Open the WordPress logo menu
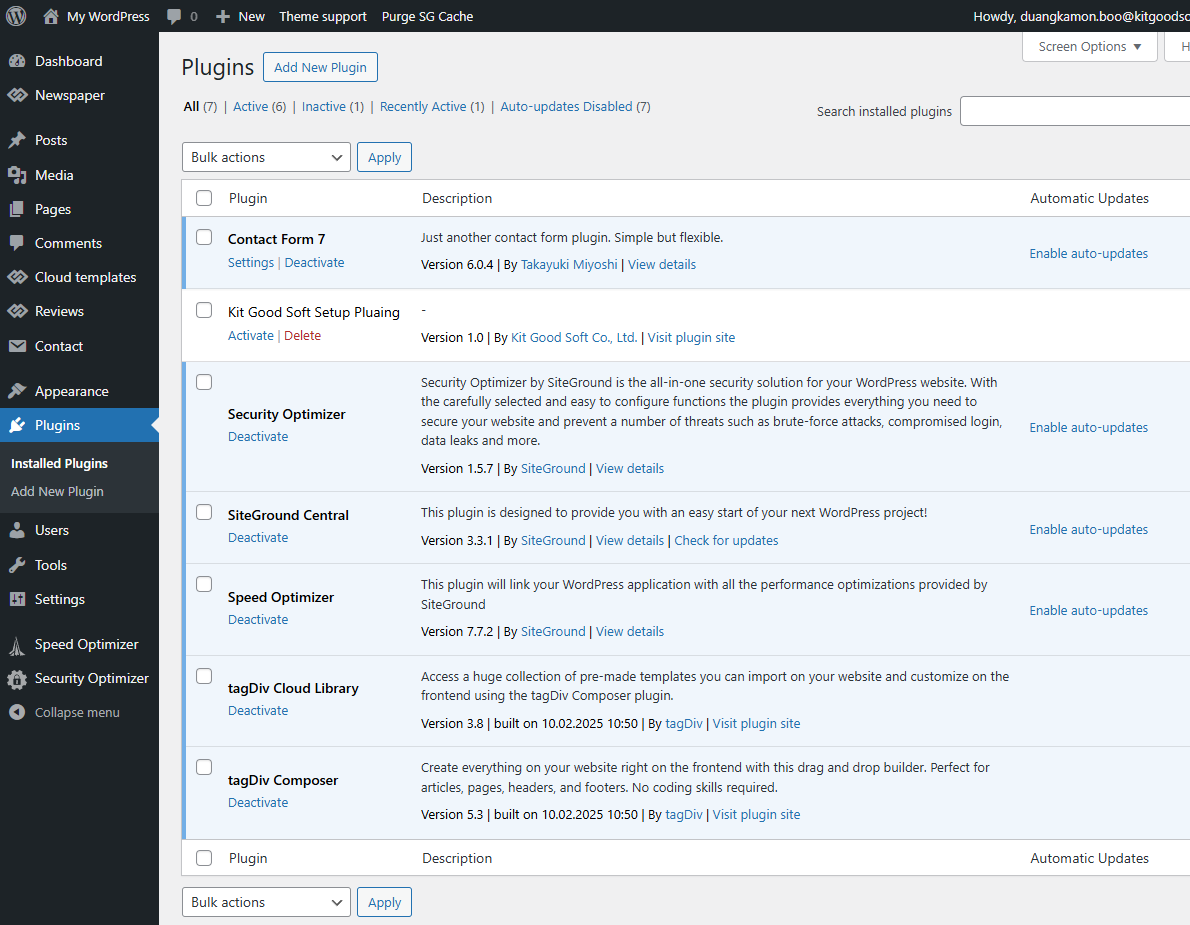This screenshot has height=925, width=1190. 16,16
